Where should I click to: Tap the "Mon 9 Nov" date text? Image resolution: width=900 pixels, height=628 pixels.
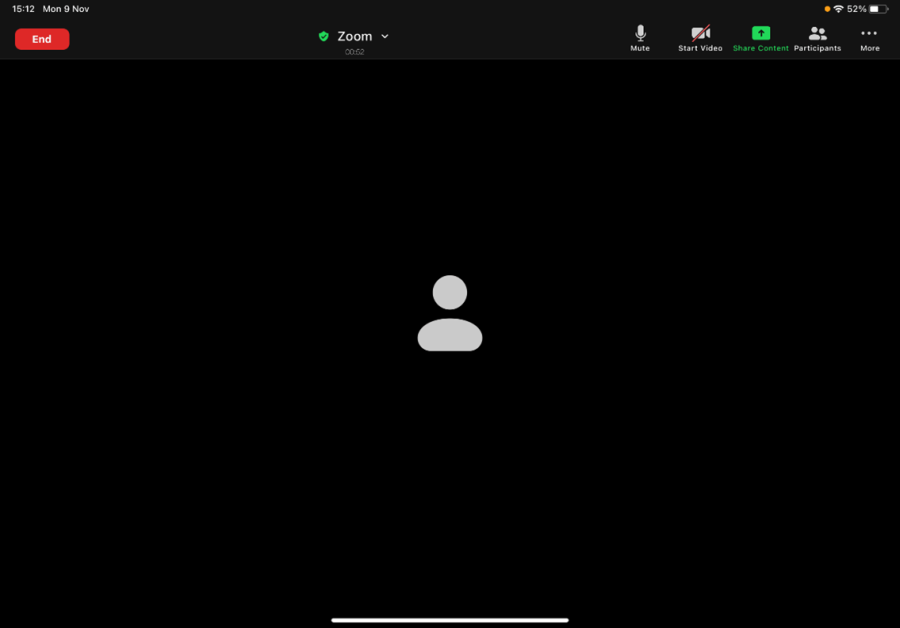click(66, 8)
